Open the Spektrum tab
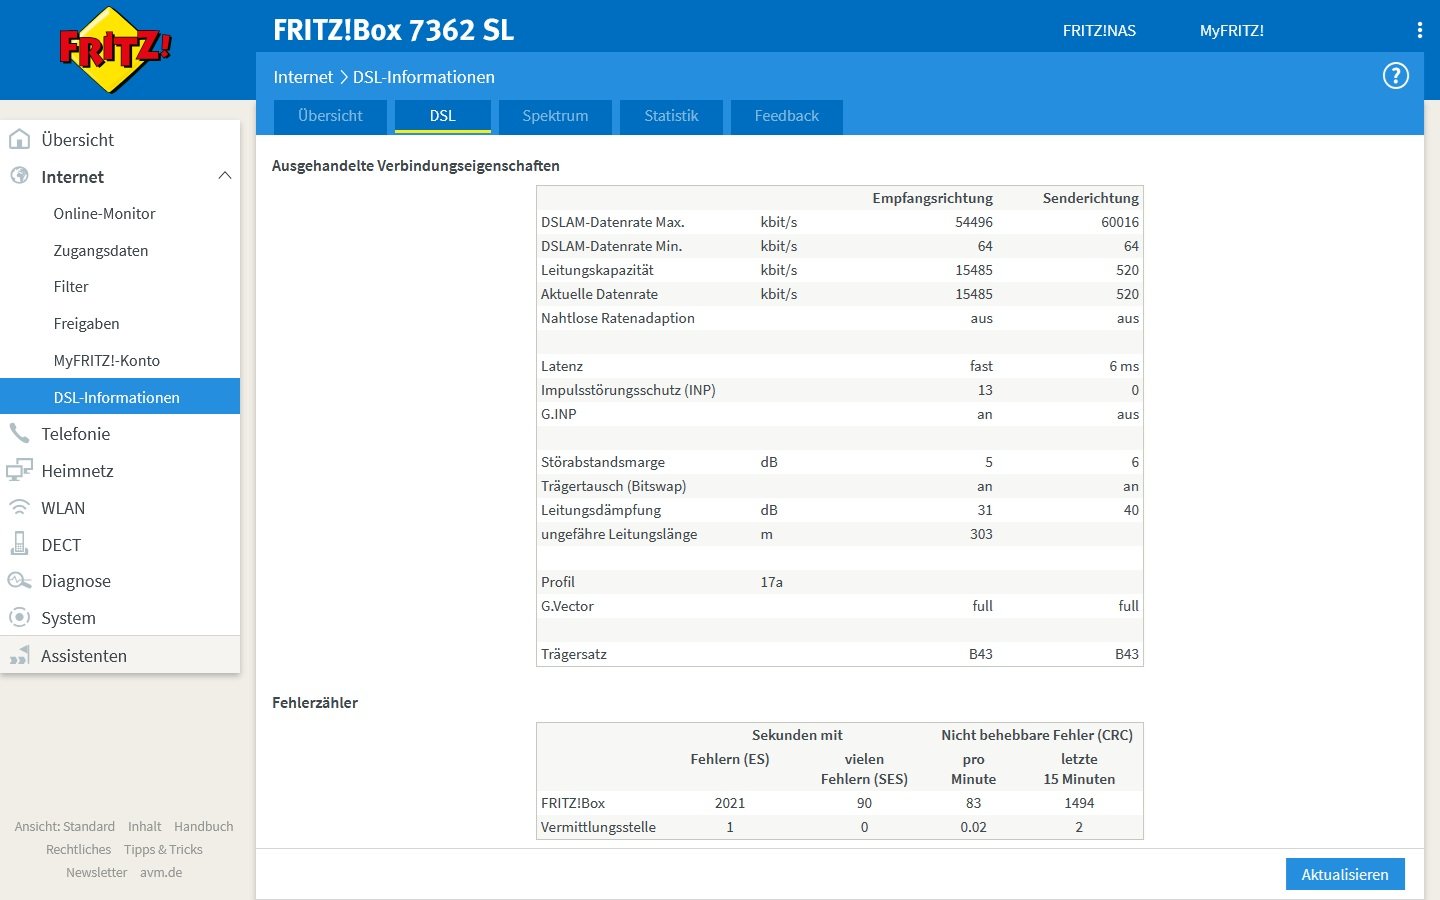The height and width of the screenshot is (900, 1440). [x=555, y=116]
